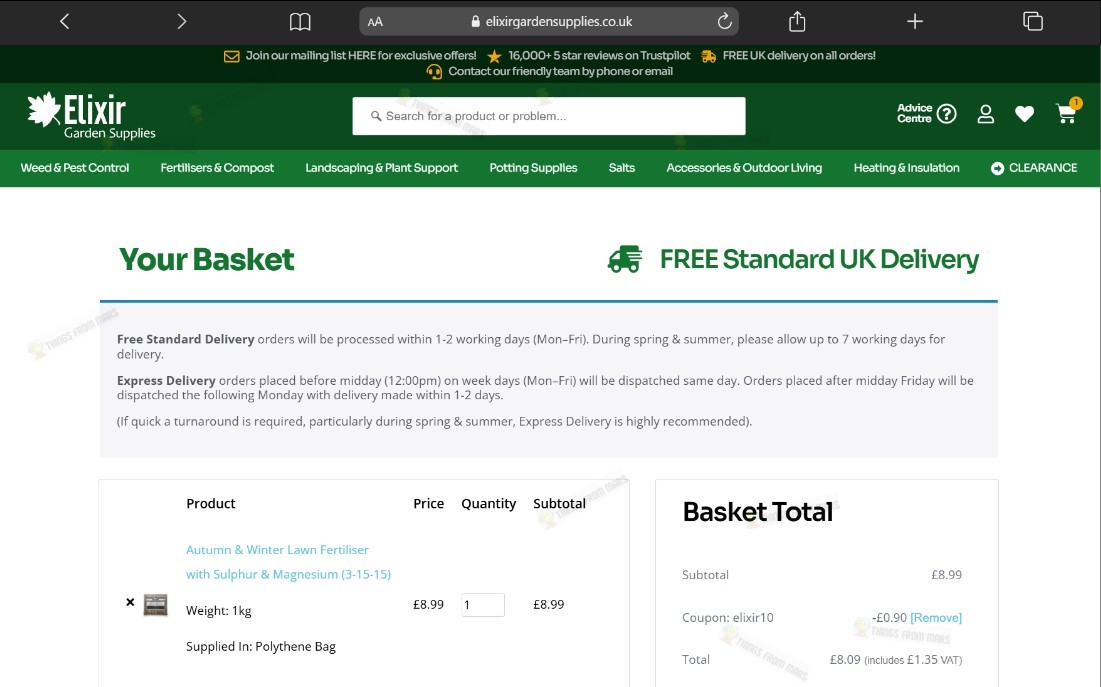This screenshot has width=1101, height=687.
Task: Click the Your Basket heading
Action: (206, 259)
